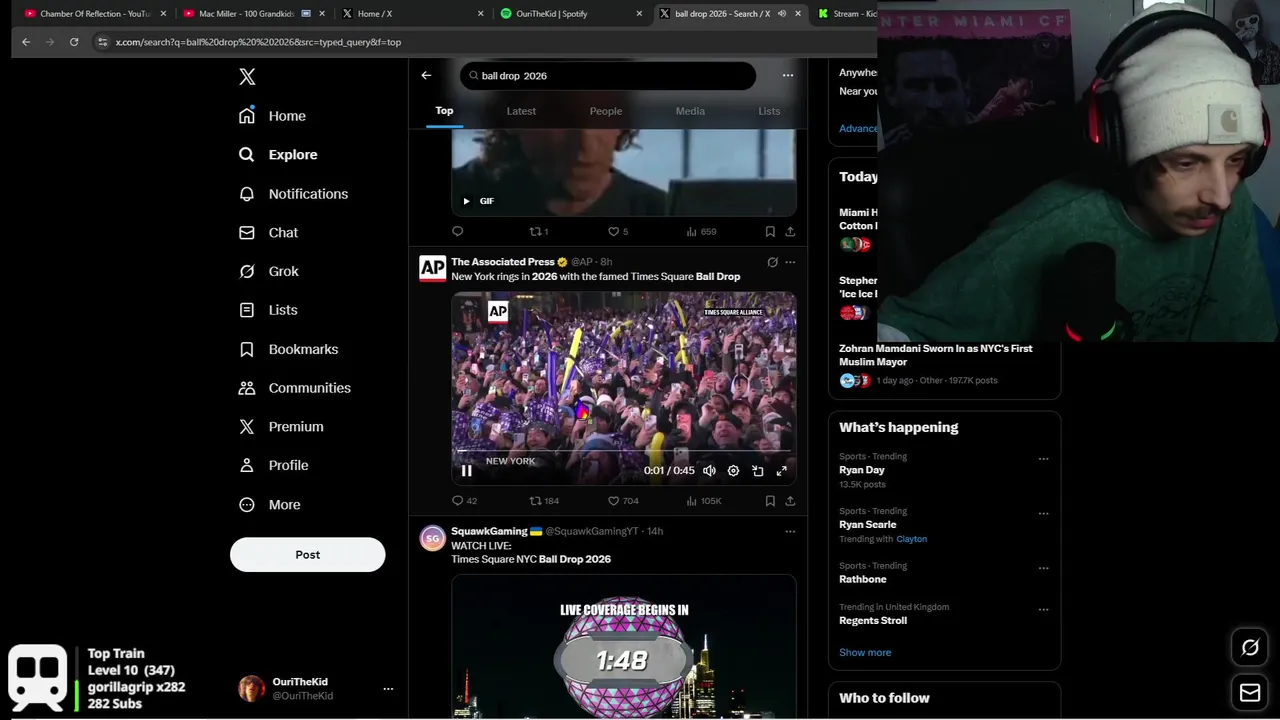Viewport: 1280px width, 720px height.
Task: Switch to the People tab
Action: [x=606, y=111]
